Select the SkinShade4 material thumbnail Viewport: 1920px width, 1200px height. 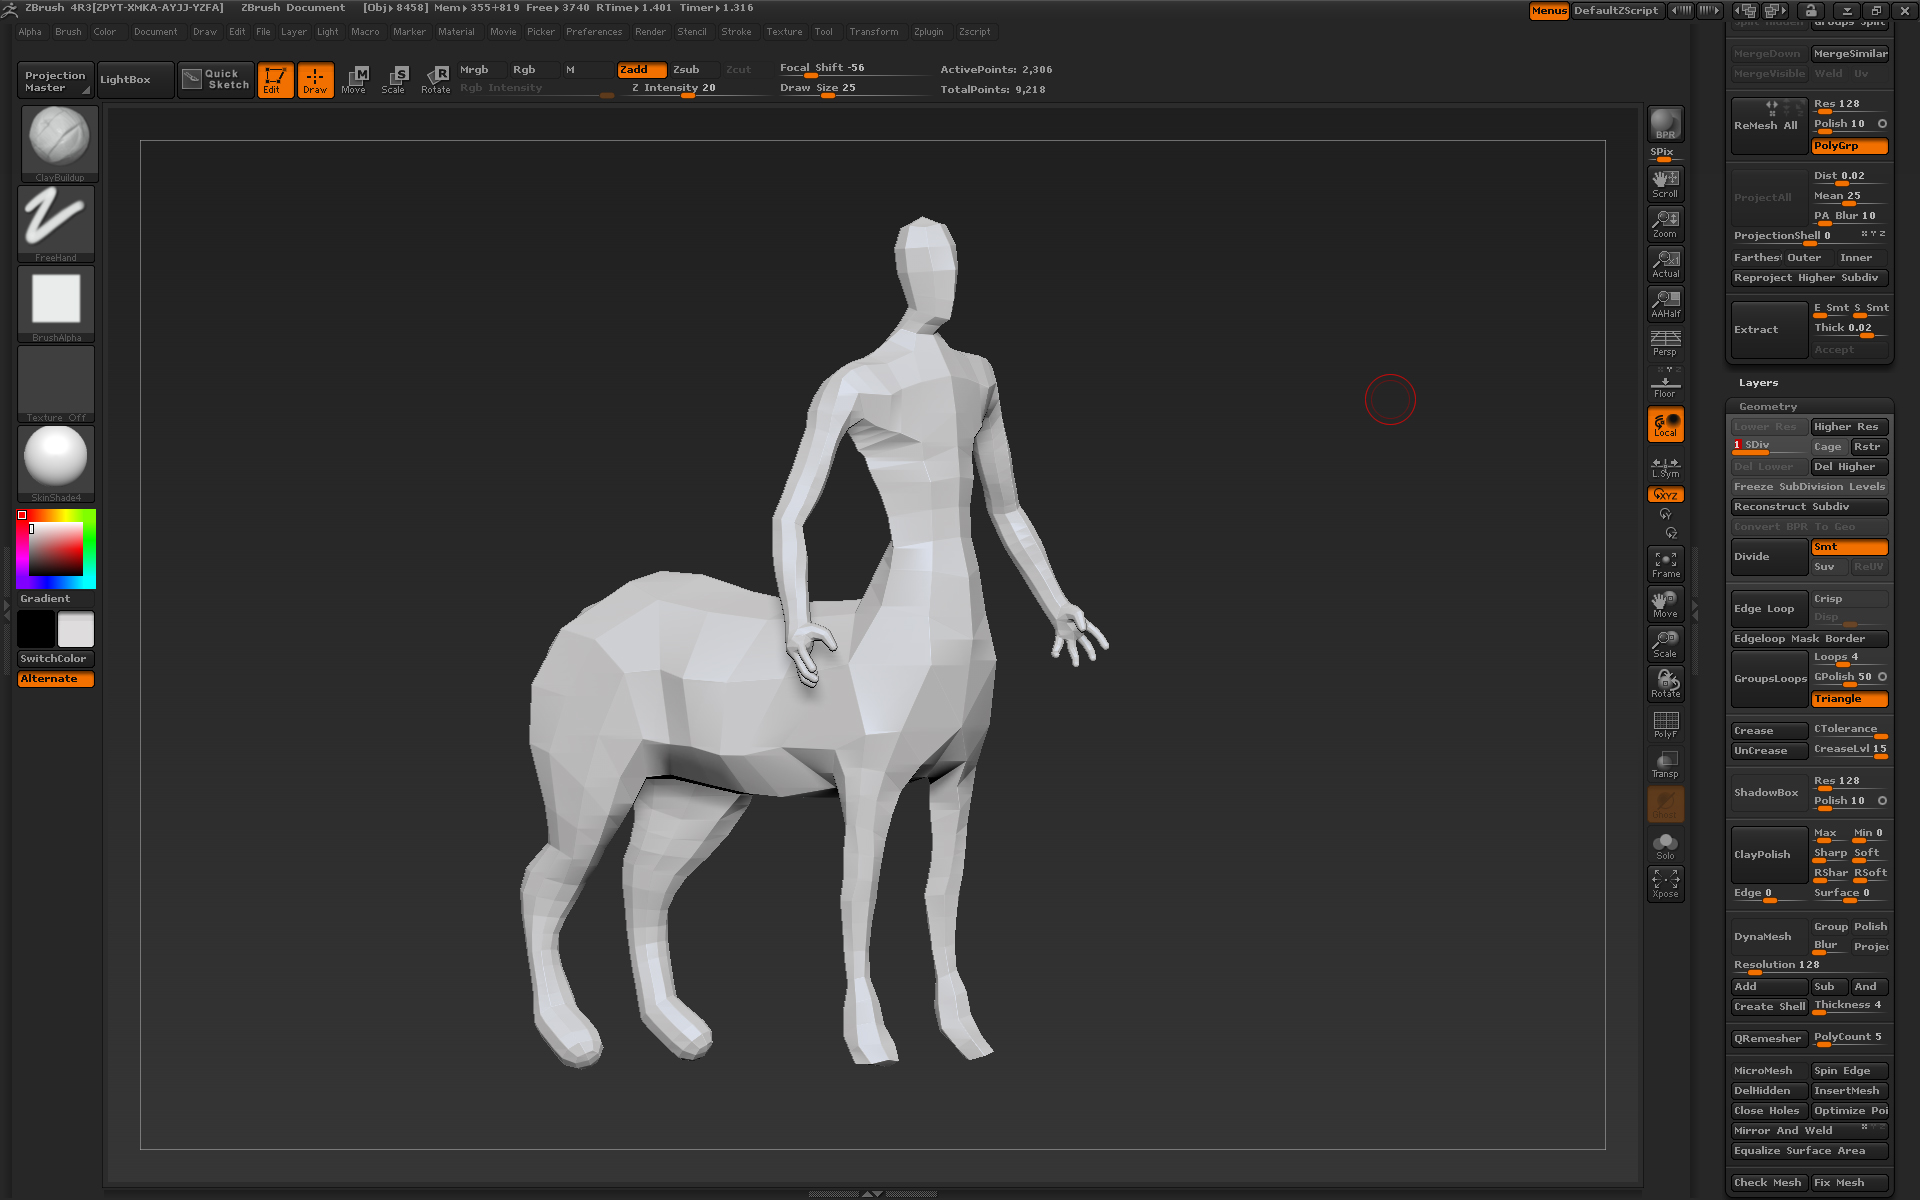tap(56, 460)
